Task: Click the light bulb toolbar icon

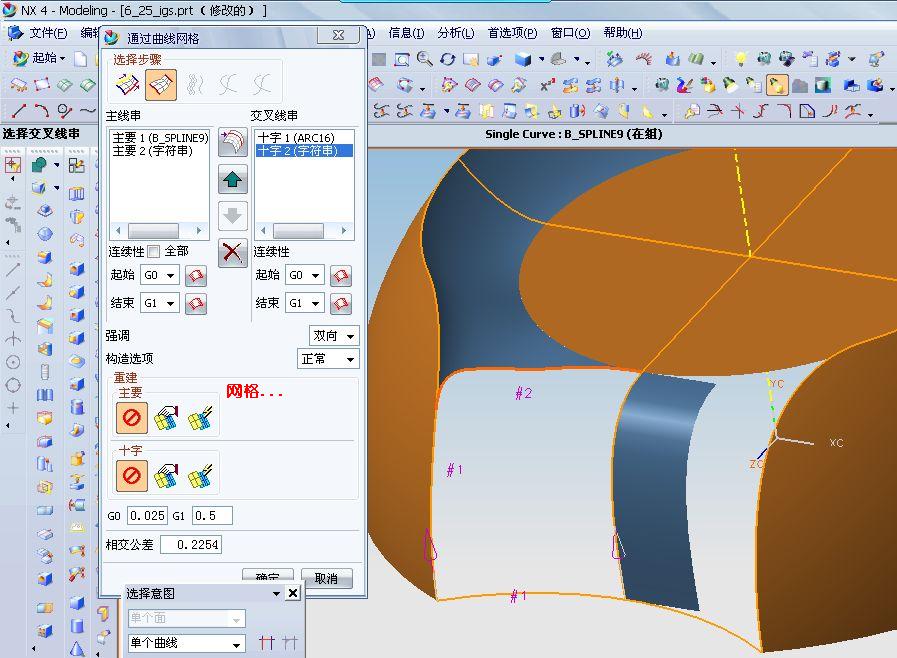Action: click(741, 58)
